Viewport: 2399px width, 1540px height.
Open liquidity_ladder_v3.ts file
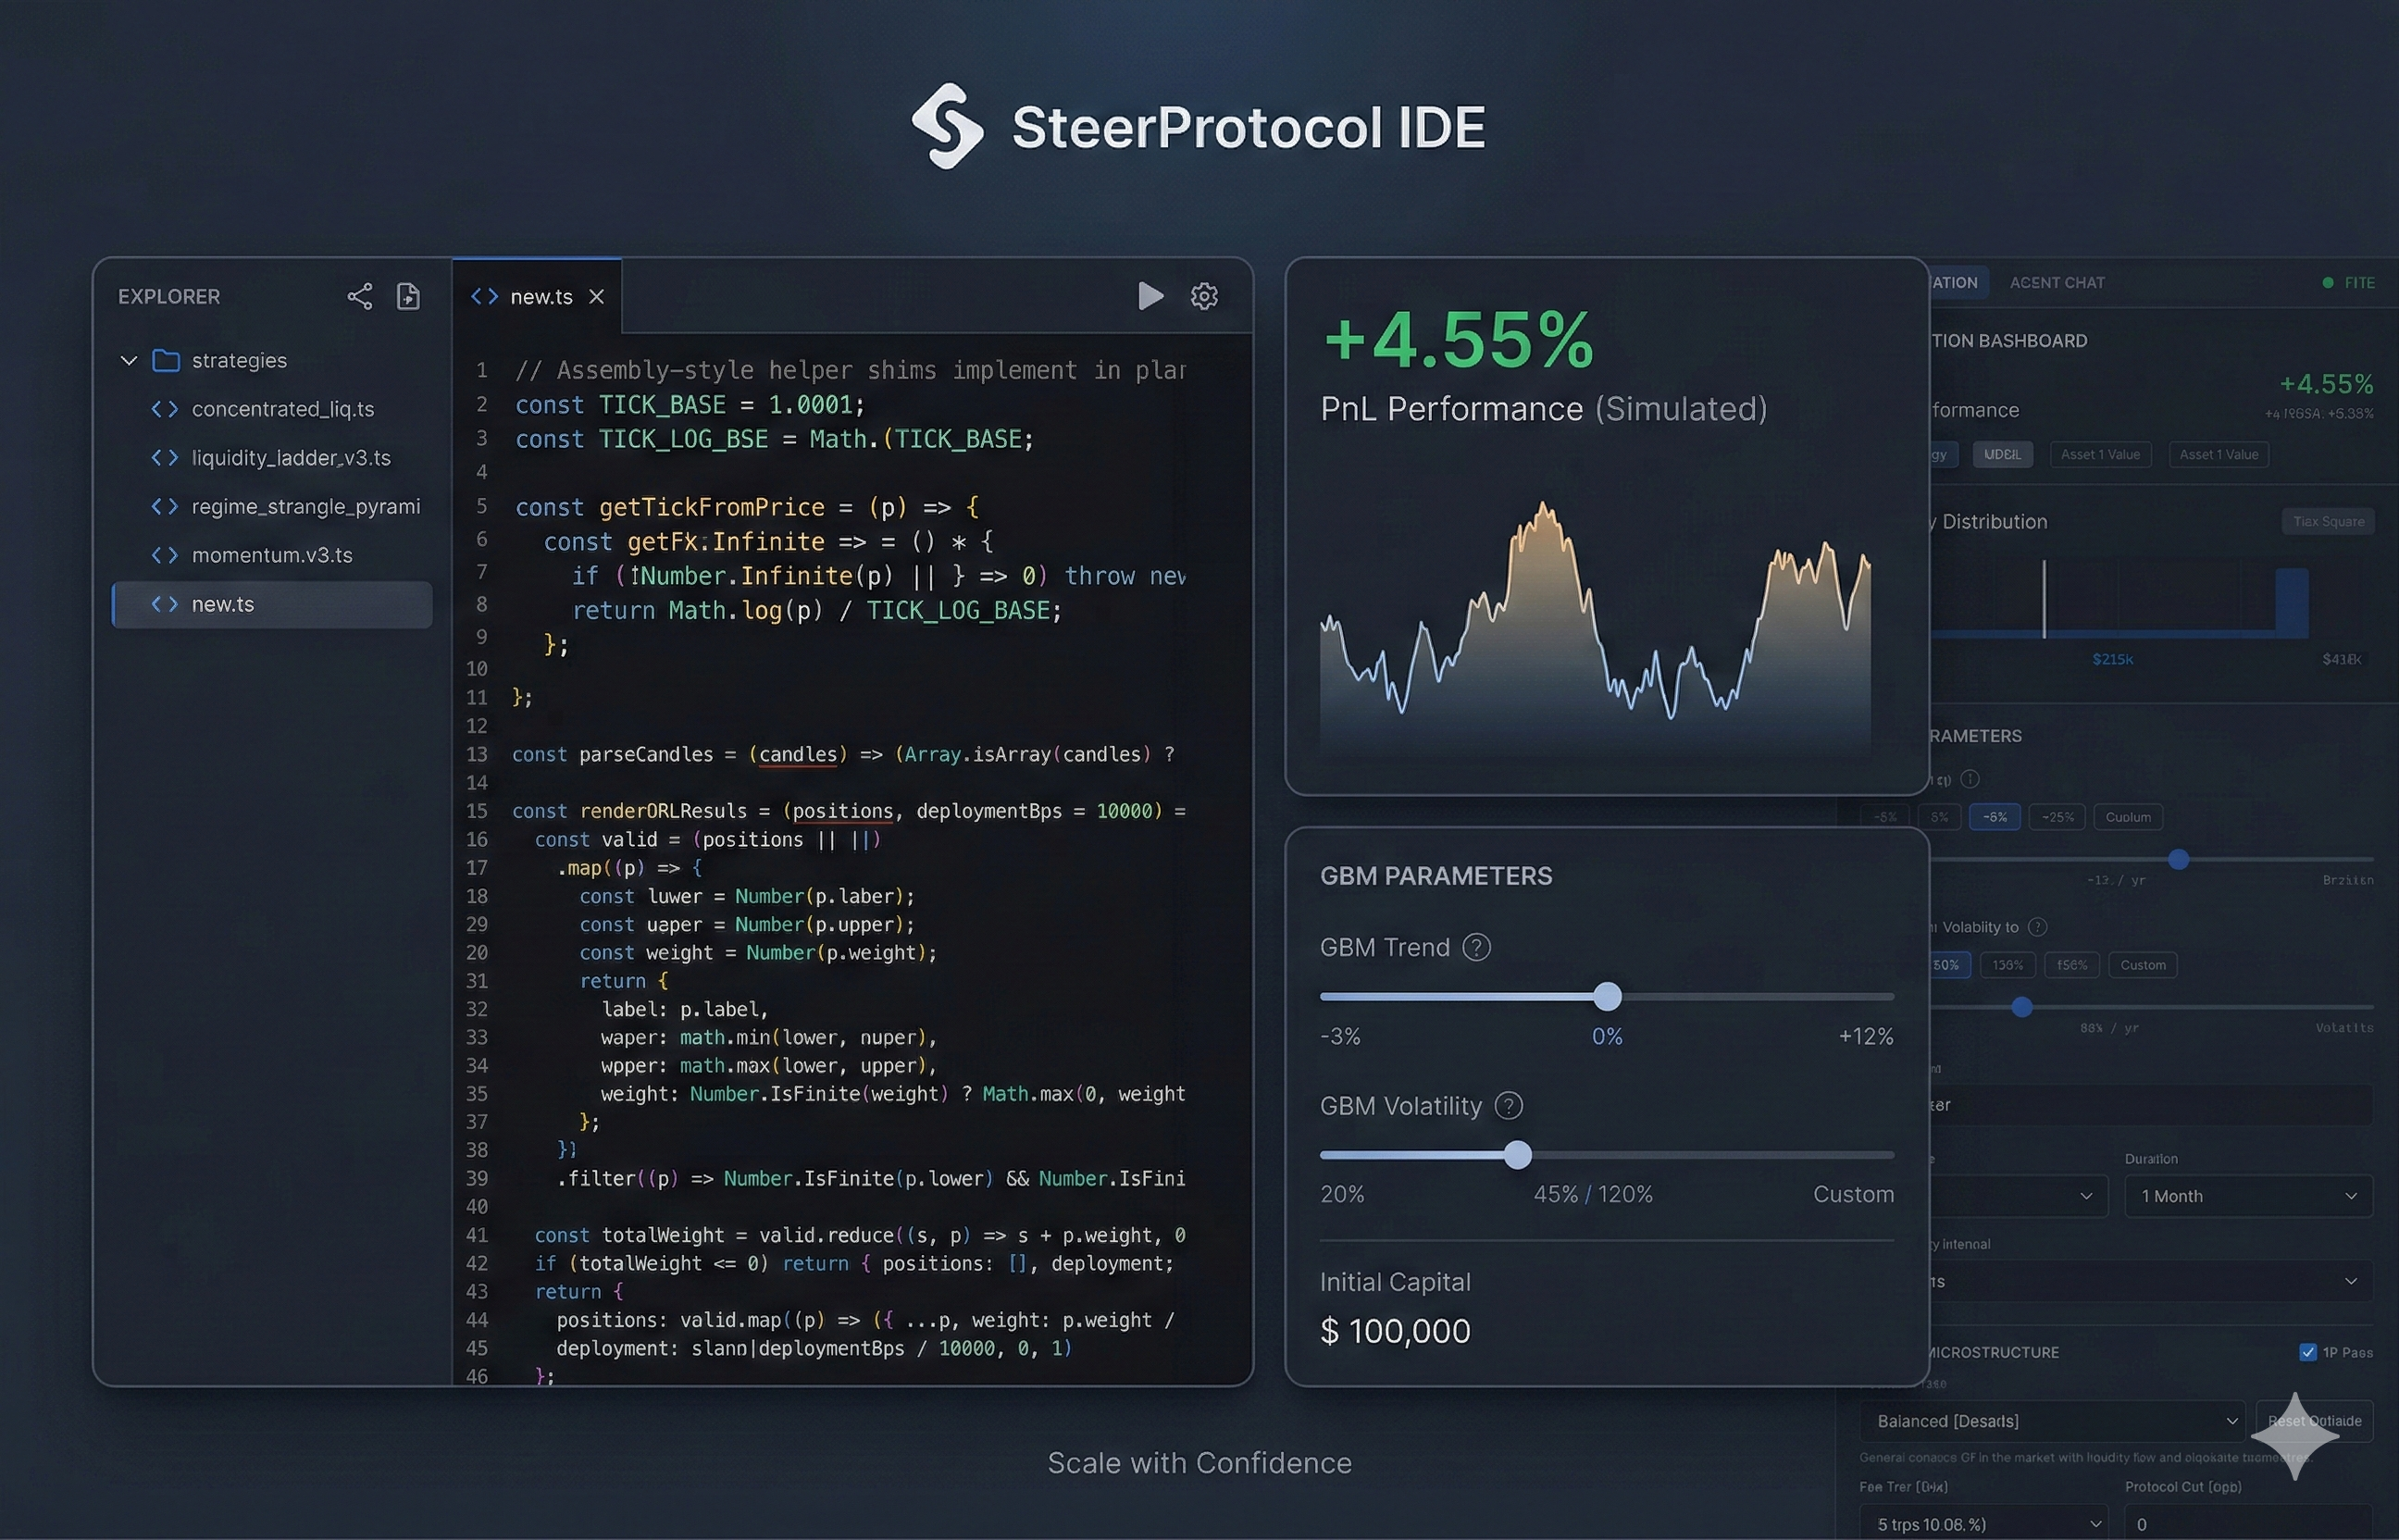tap(272, 458)
